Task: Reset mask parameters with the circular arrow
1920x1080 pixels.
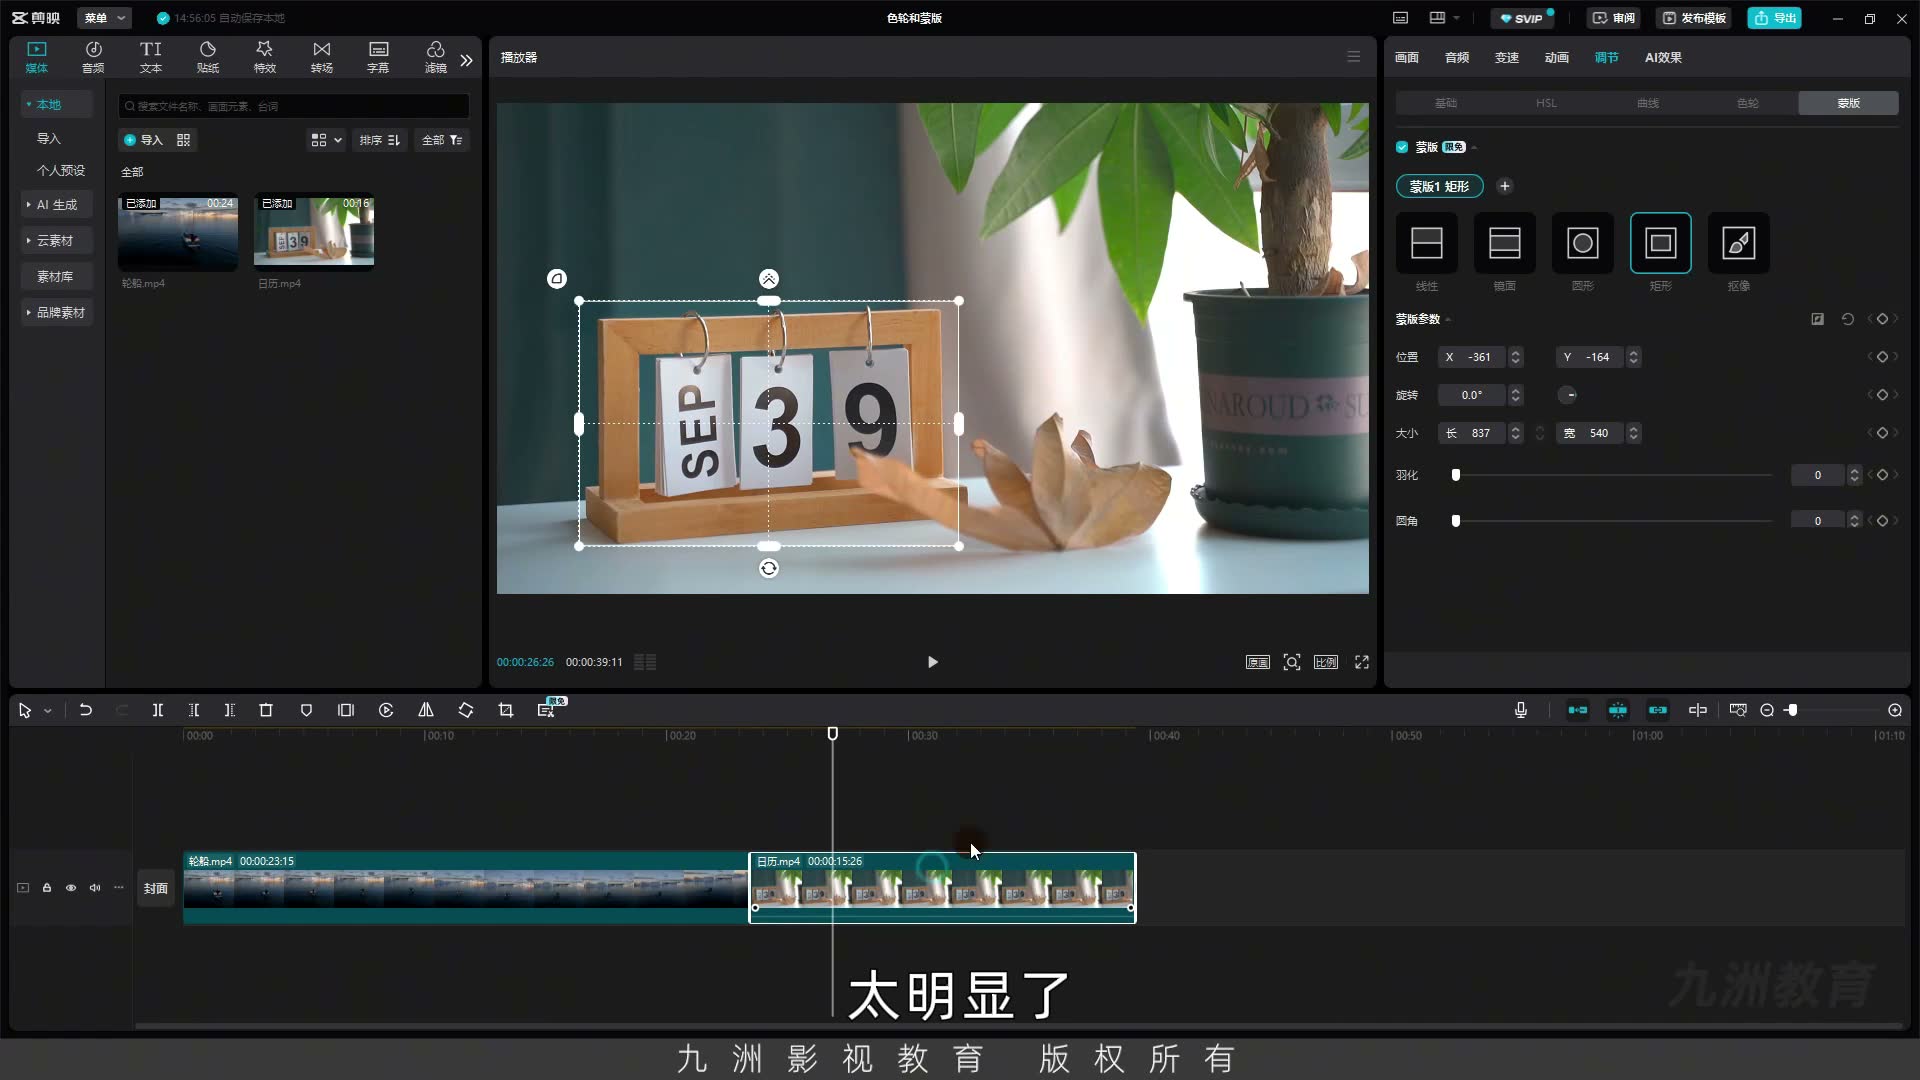Action: (1848, 319)
